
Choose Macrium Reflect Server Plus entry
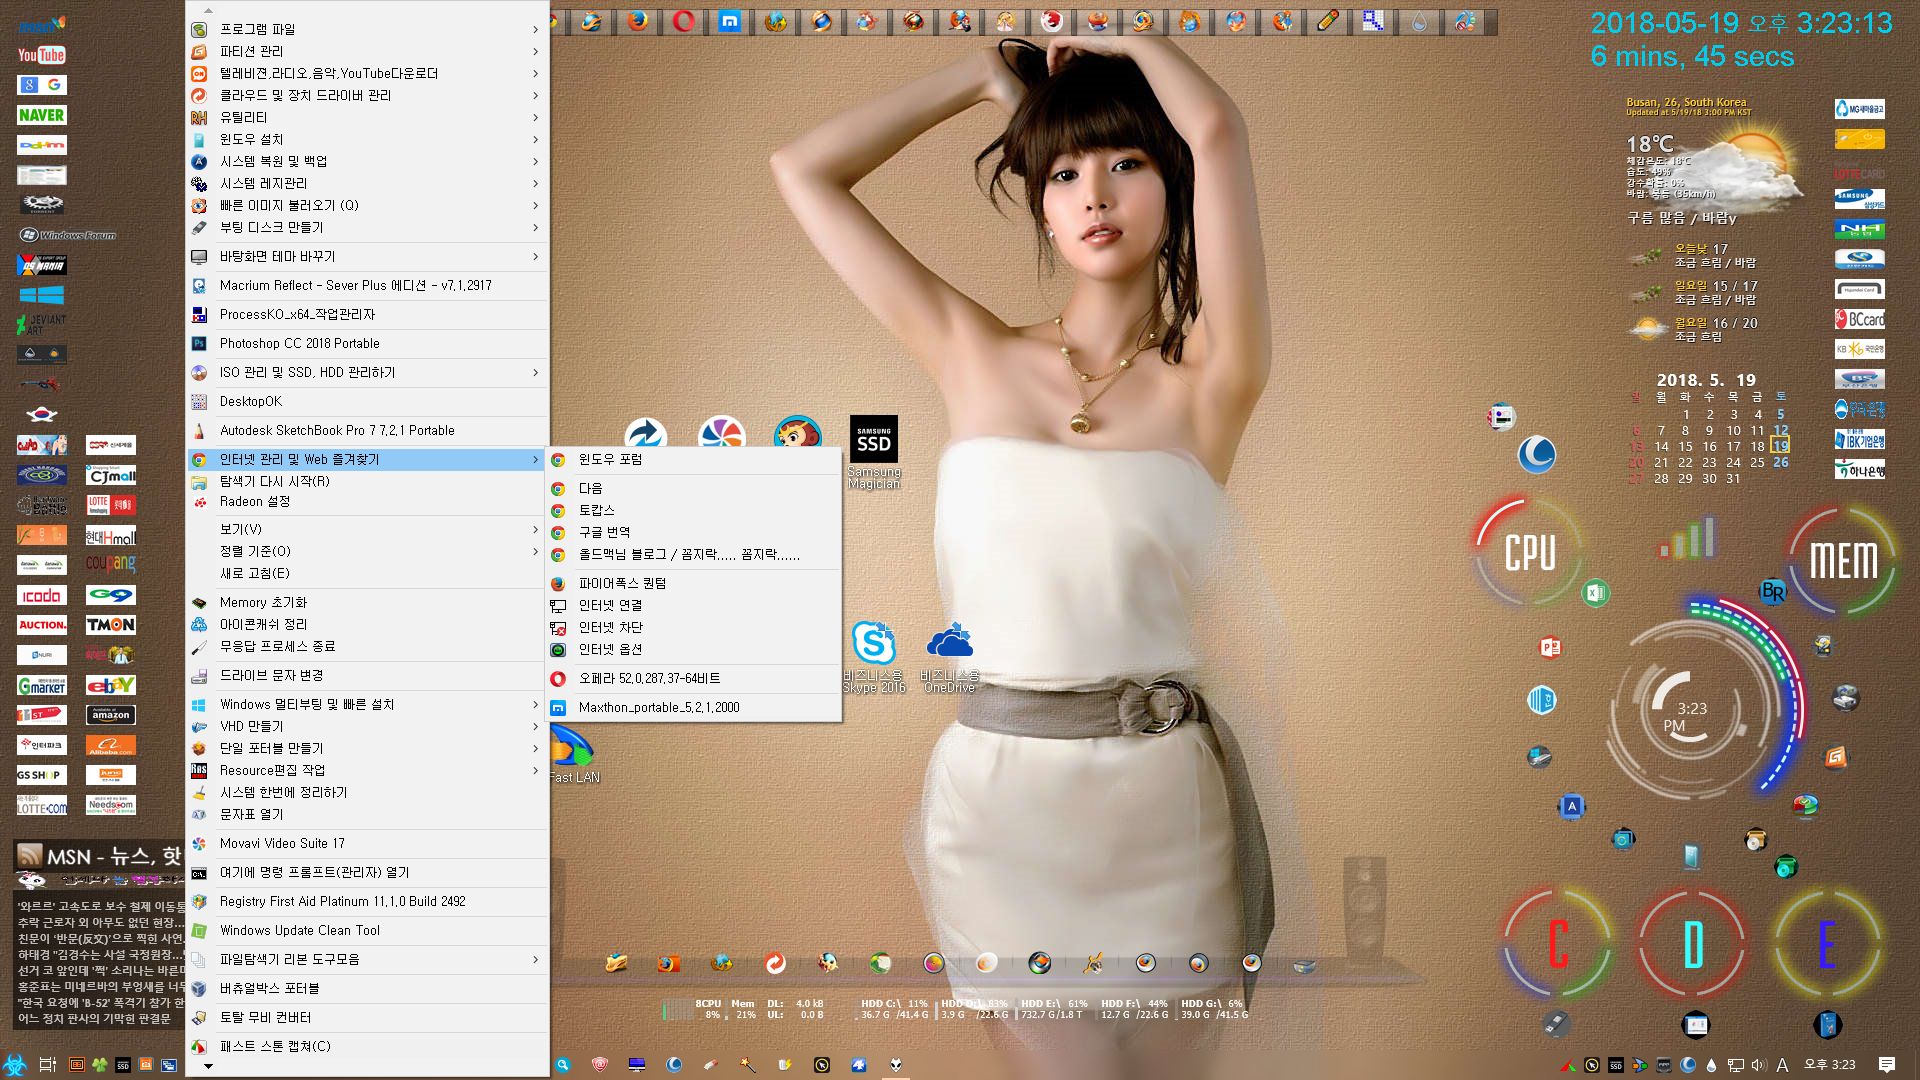tap(367, 285)
